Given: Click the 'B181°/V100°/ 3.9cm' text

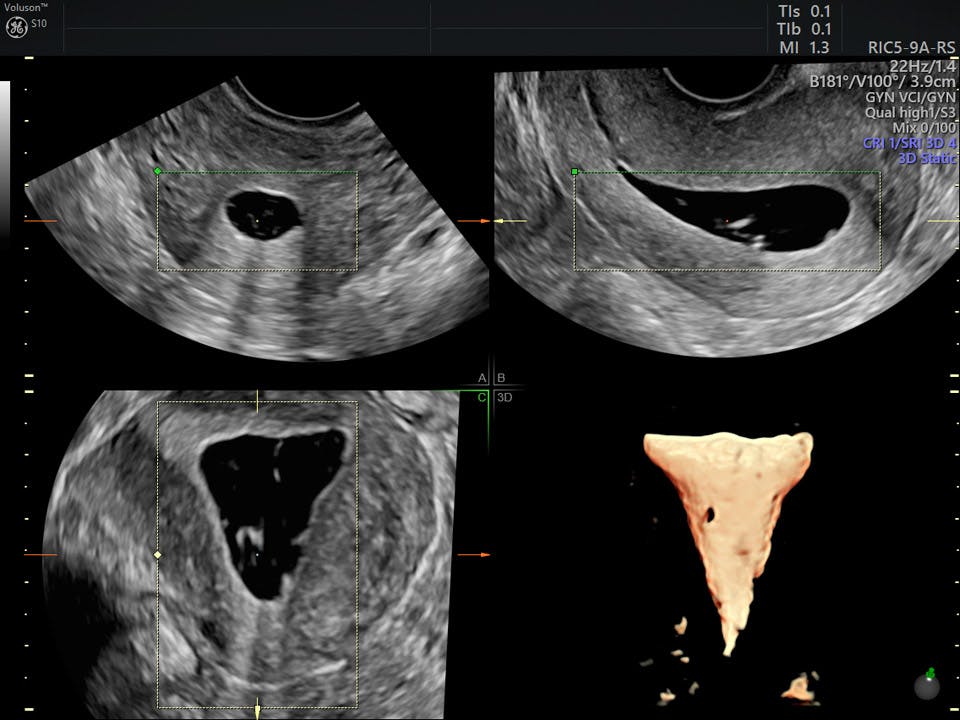Looking at the screenshot, I should [x=882, y=81].
